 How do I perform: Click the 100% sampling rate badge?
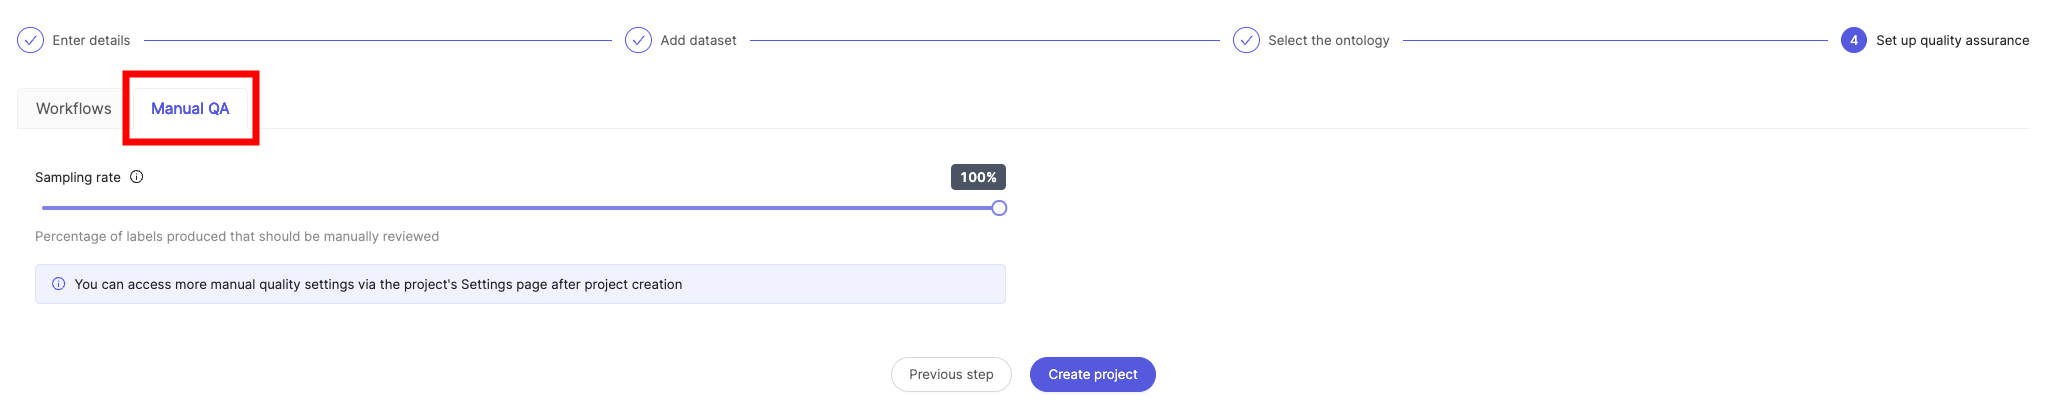978,177
